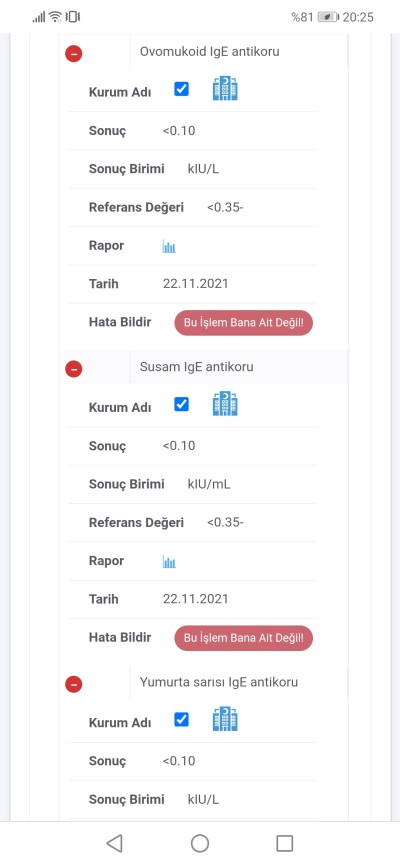The image size is (400, 866).
Task: Open recent apps square button
Action: click(285, 843)
